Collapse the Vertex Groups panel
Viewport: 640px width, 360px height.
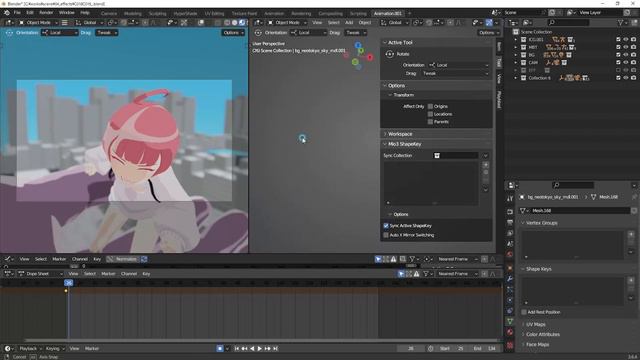pyautogui.click(x=541, y=223)
